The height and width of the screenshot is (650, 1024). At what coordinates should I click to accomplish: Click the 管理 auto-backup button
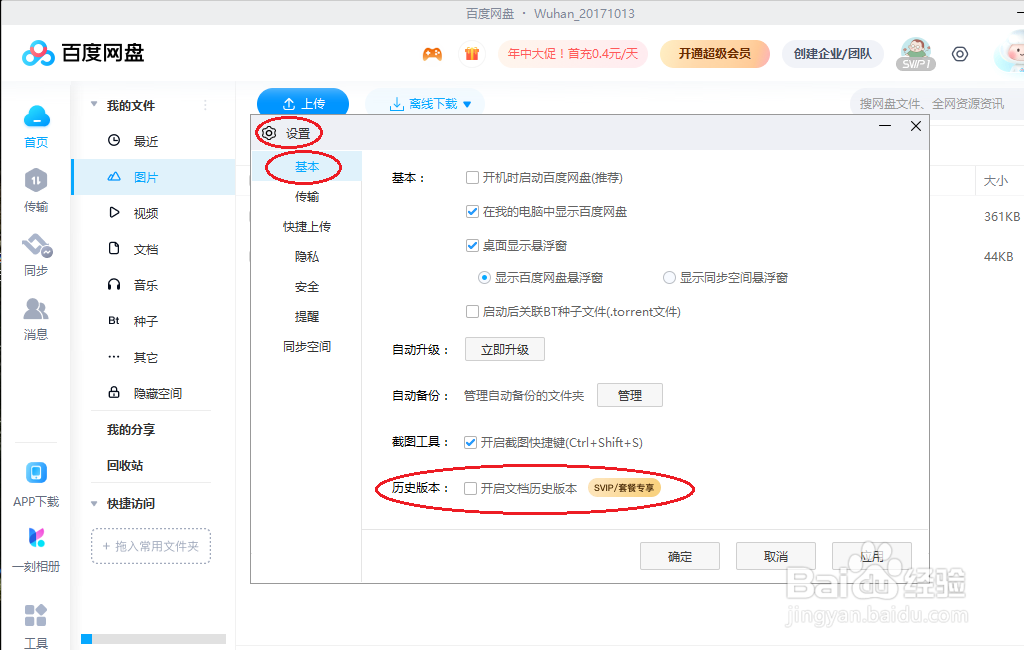coord(630,395)
